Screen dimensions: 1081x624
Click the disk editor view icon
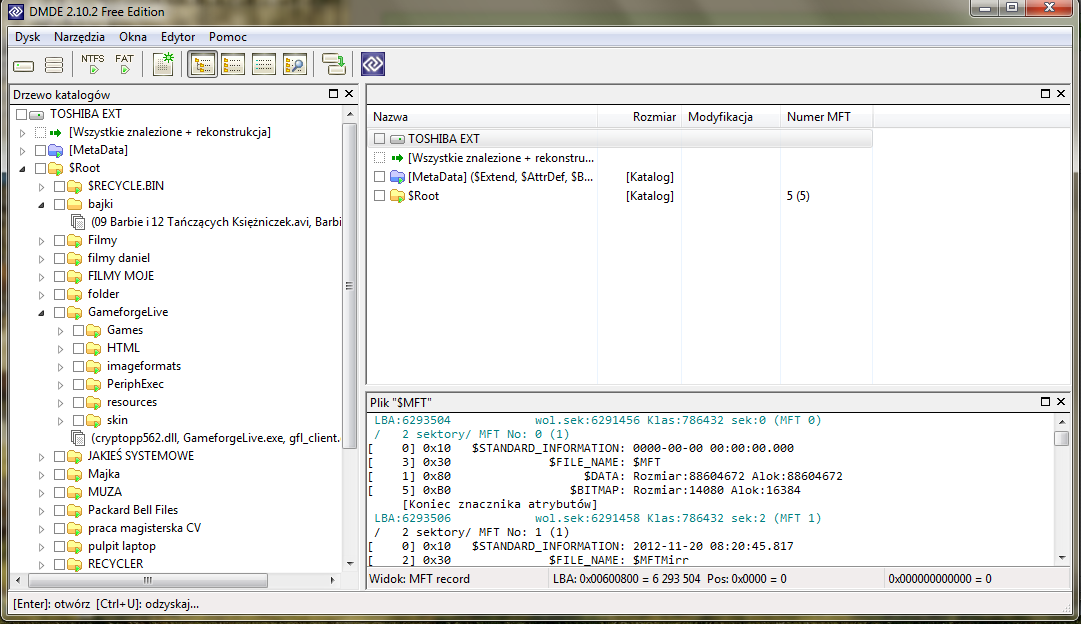pyautogui.click(x=264, y=64)
